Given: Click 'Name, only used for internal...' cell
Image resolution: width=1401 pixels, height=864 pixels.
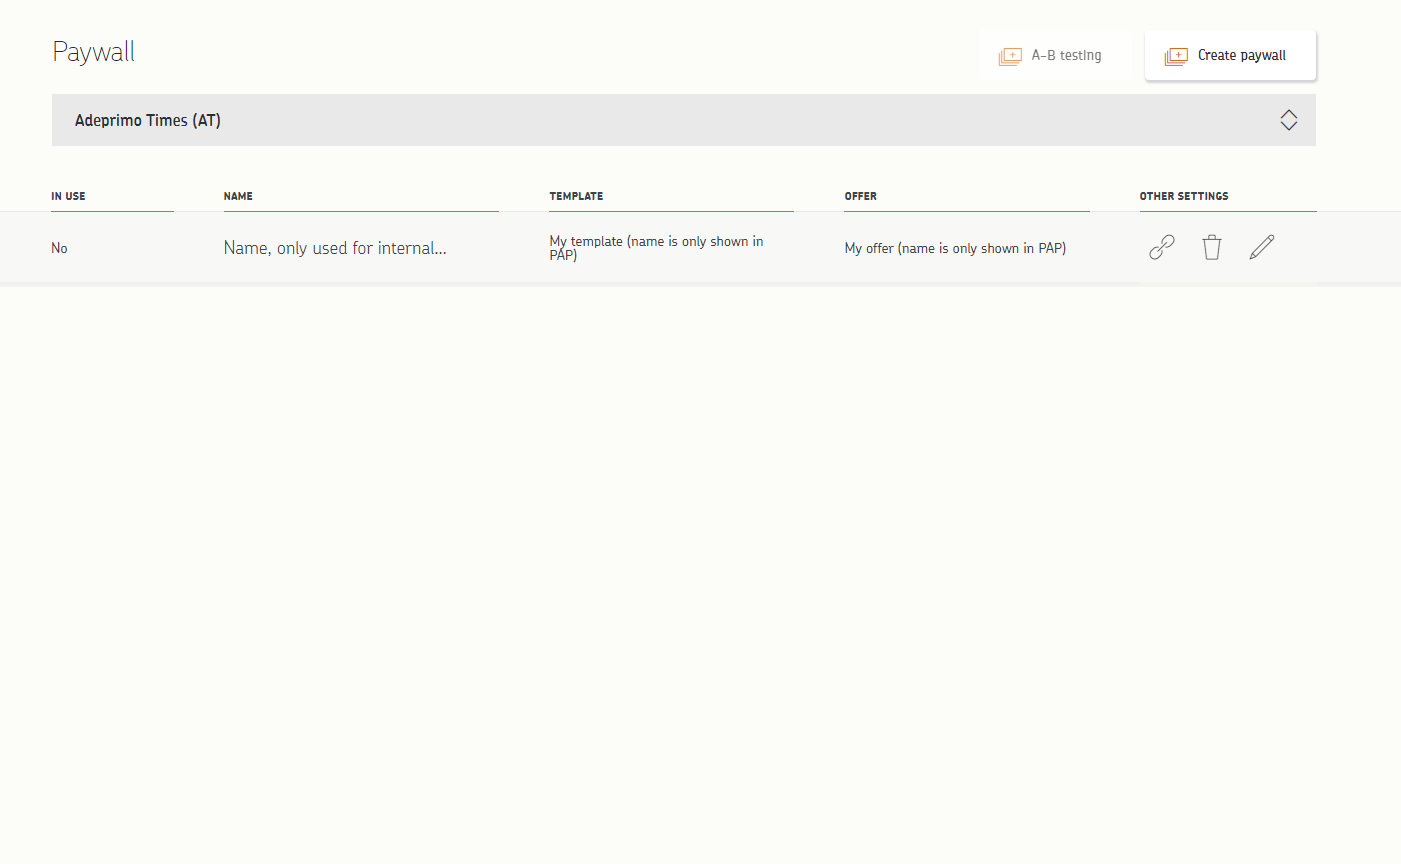Looking at the screenshot, I should (x=335, y=248).
